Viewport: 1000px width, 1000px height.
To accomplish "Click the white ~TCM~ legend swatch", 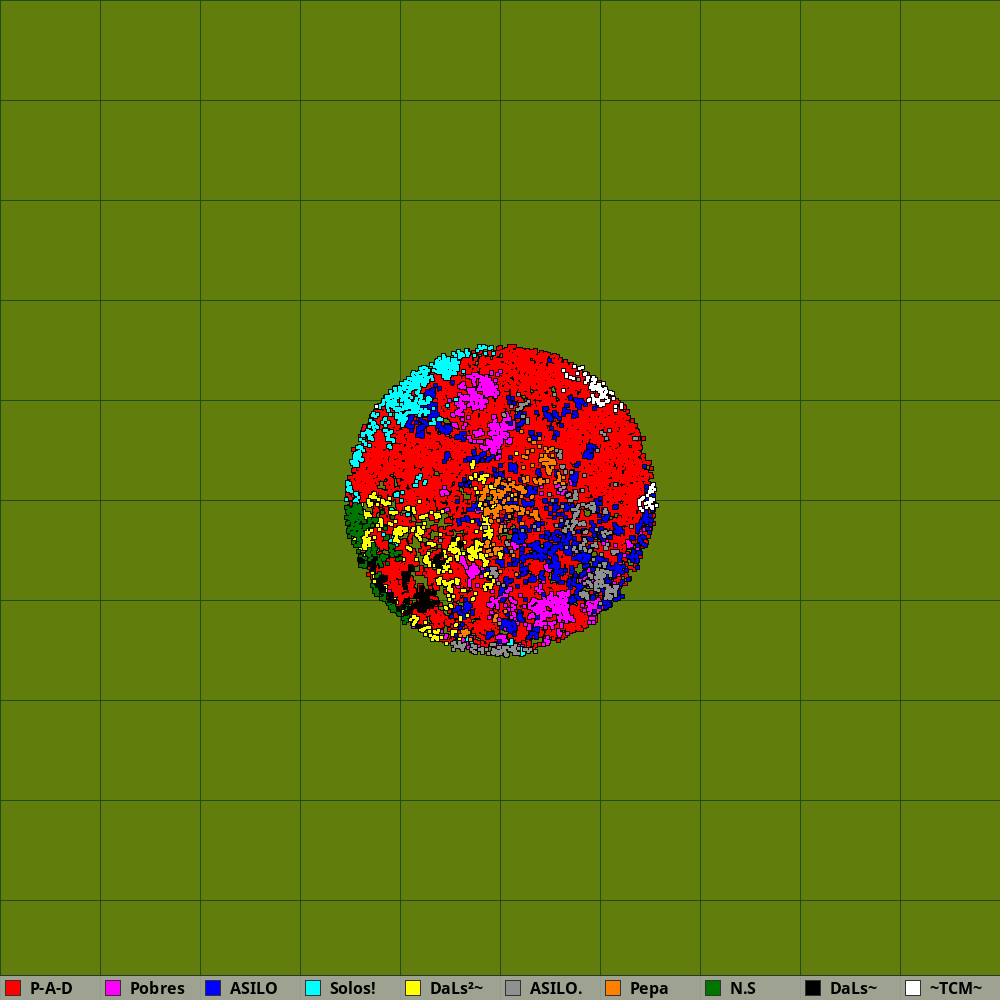I will [x=913, y=988].
